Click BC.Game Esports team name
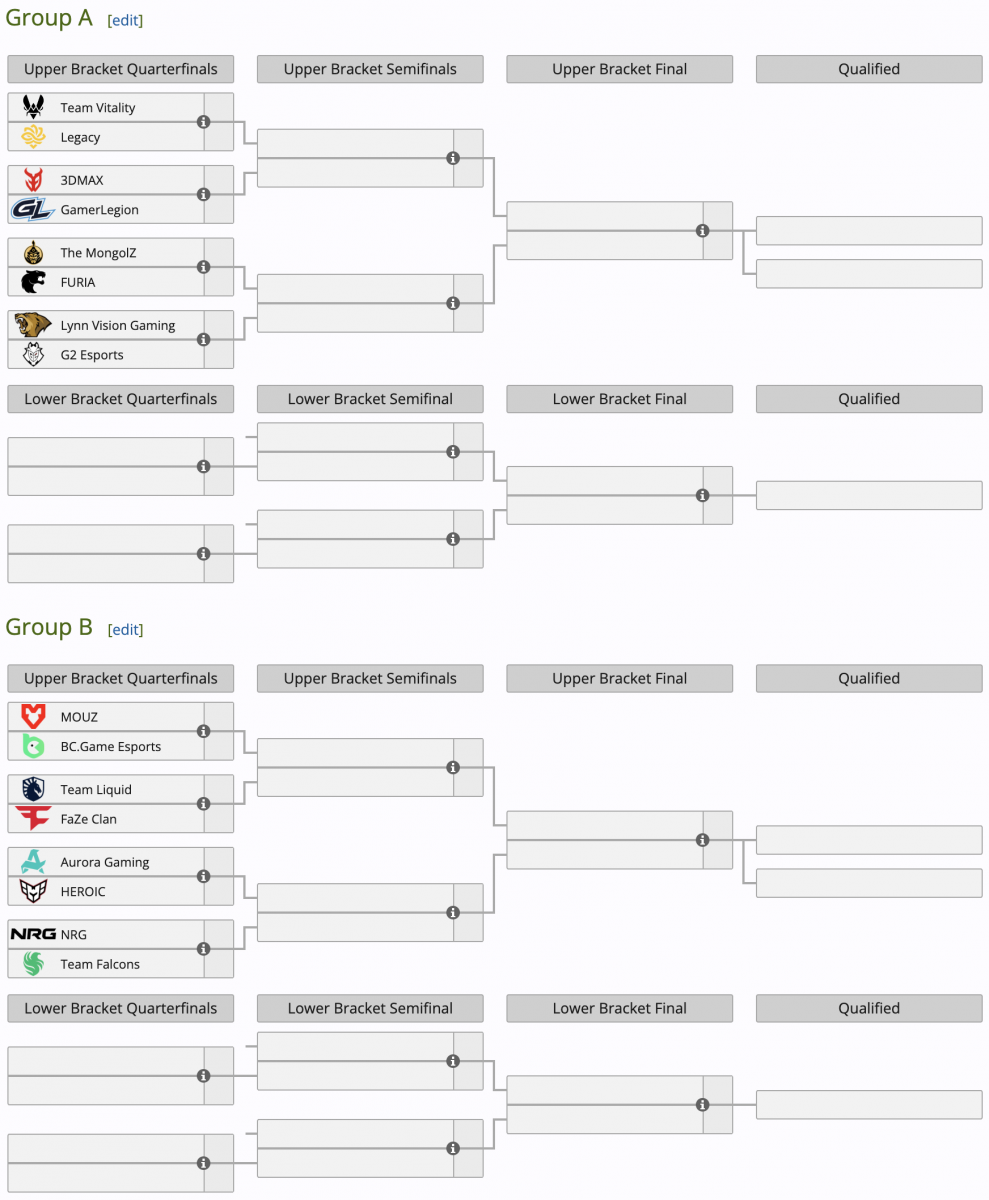This screenshot has height=1200, width=989. [x=110, y=747]
